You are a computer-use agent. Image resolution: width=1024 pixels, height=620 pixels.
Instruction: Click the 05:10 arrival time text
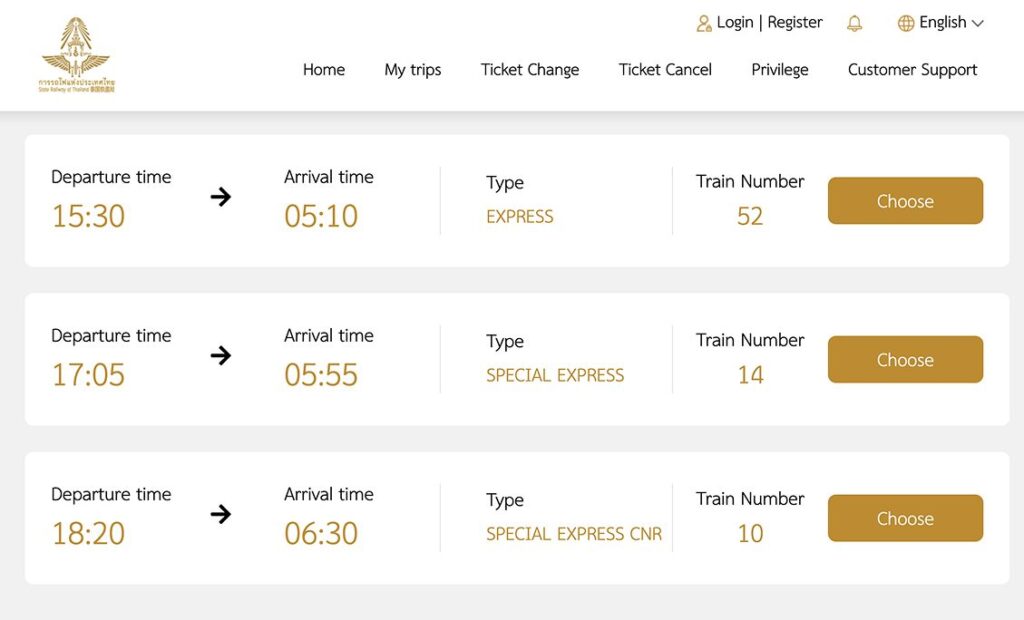[321, 216]
